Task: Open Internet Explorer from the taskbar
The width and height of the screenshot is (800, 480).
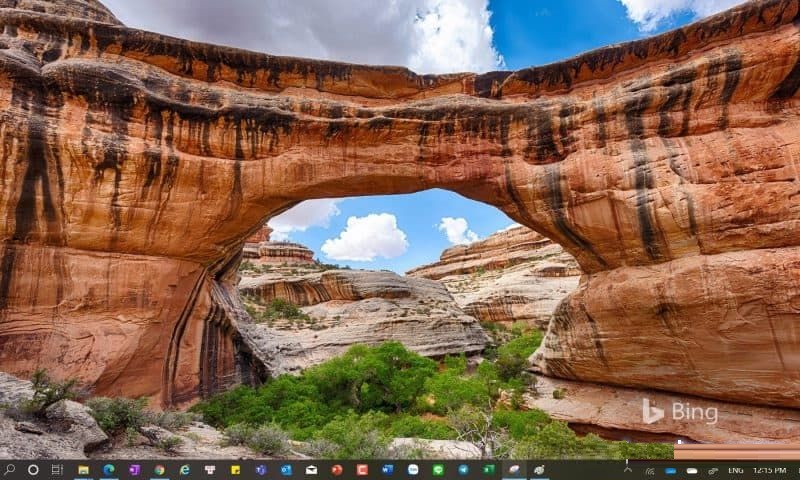Action: click(x=185, y=470)
